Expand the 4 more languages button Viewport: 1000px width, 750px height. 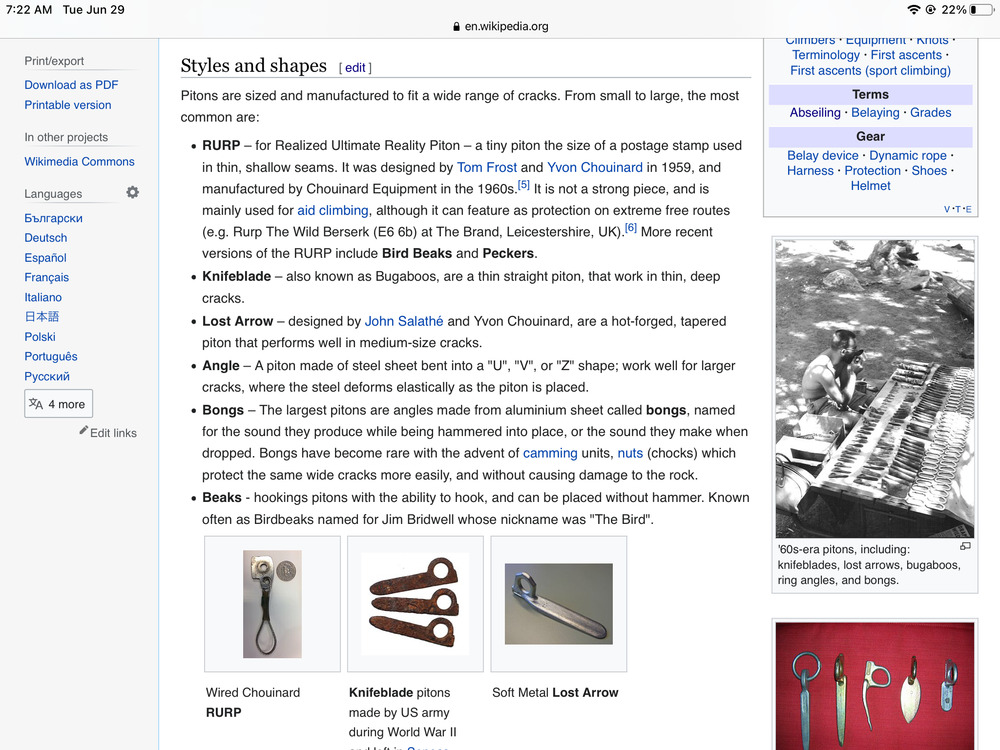58,404
